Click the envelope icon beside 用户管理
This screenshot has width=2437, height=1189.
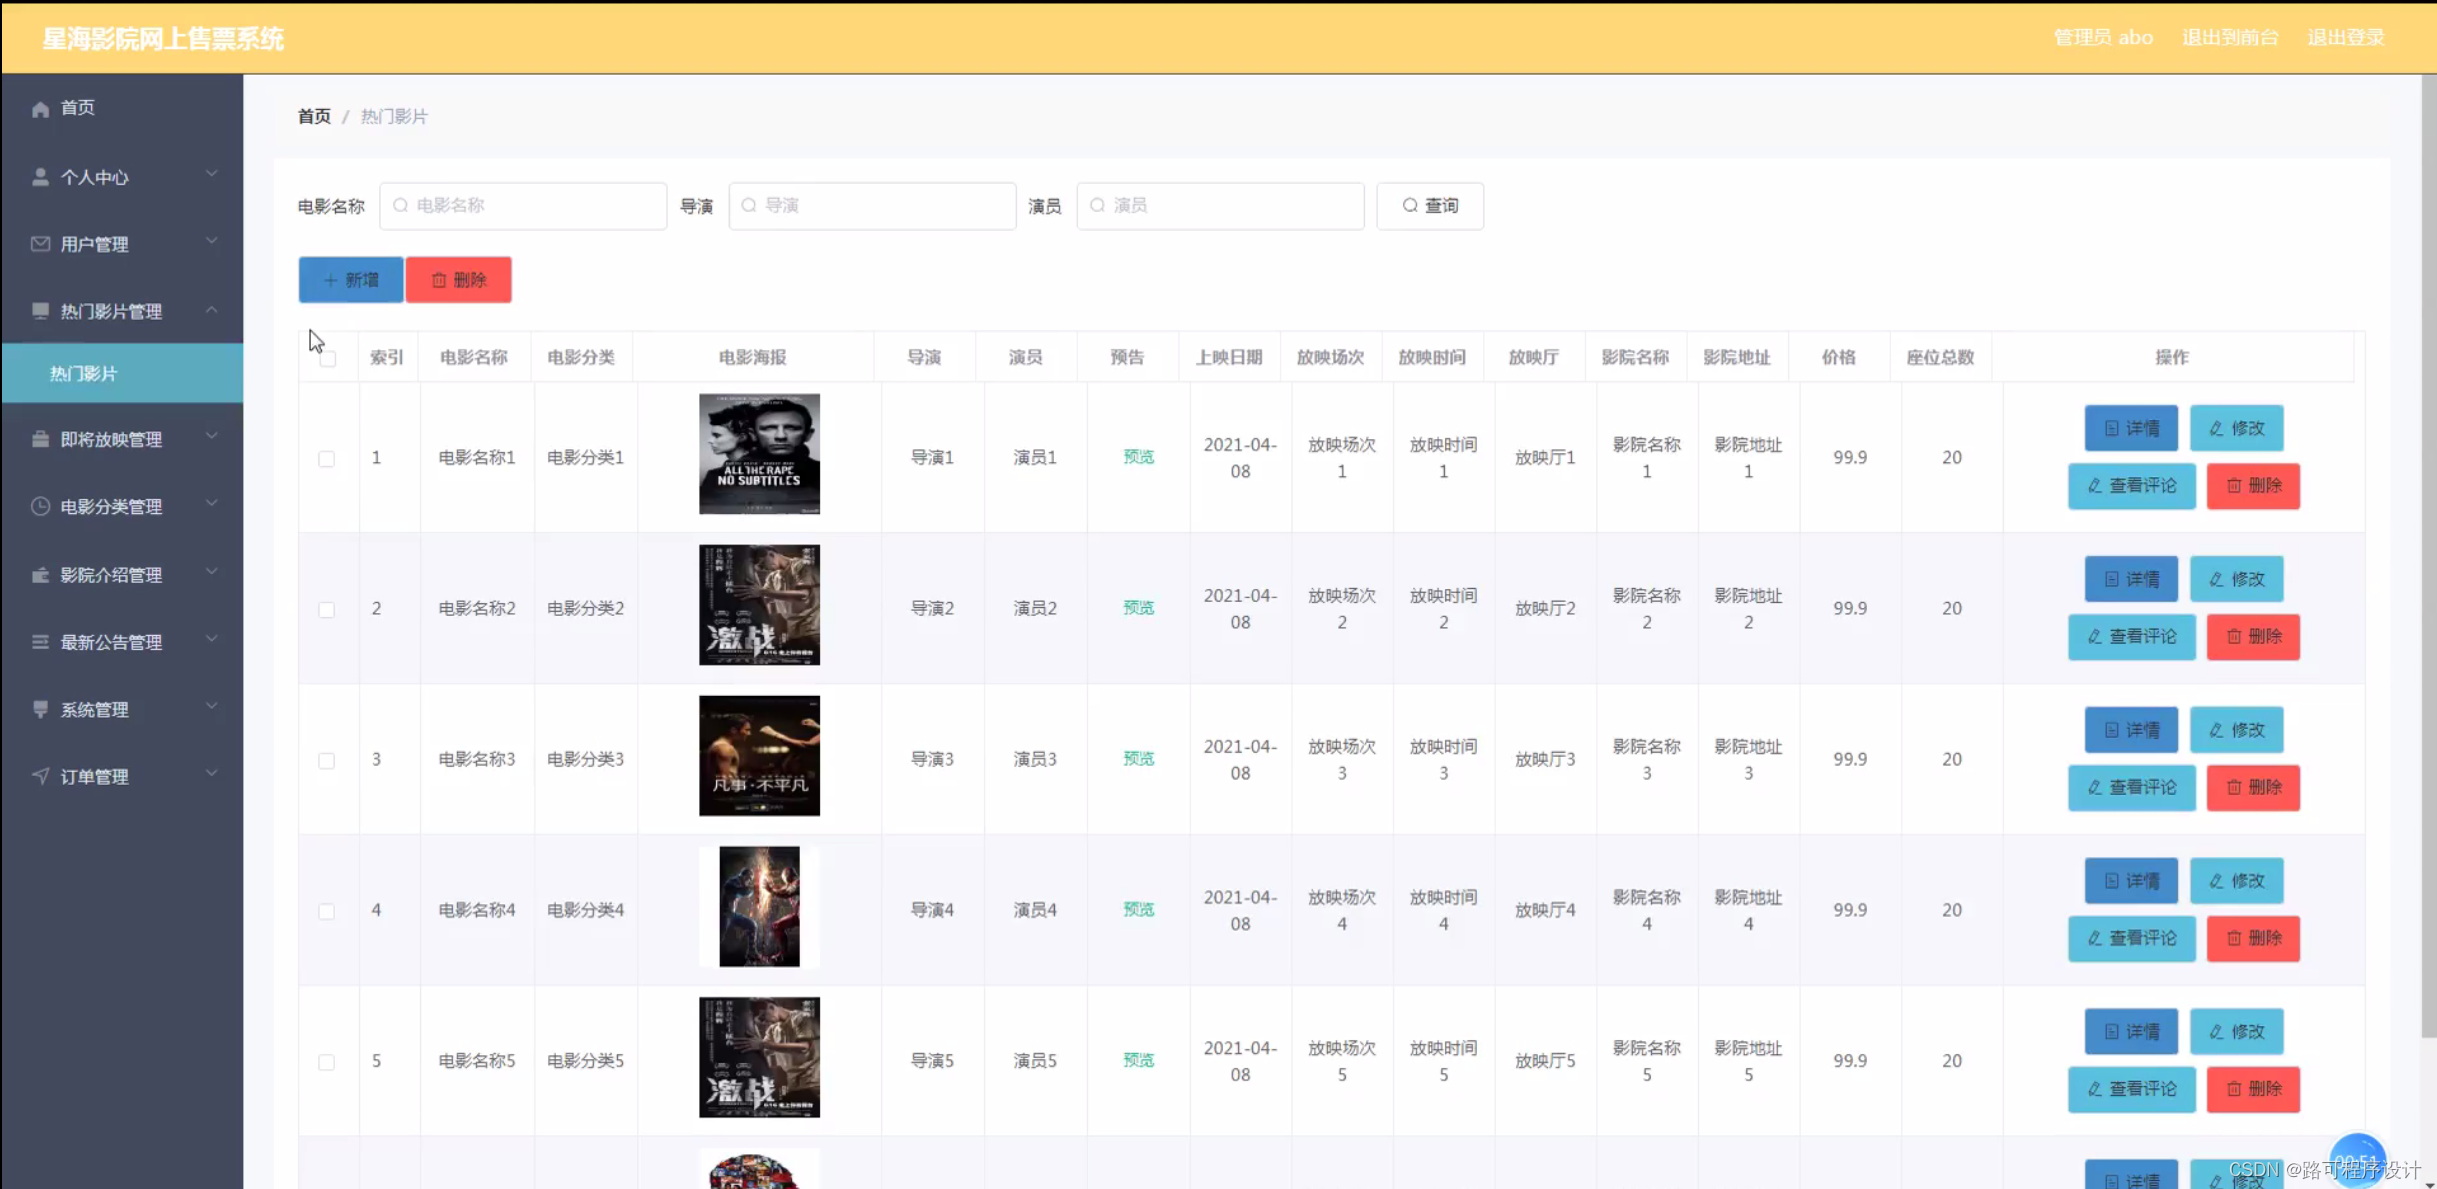pos(40,244)
